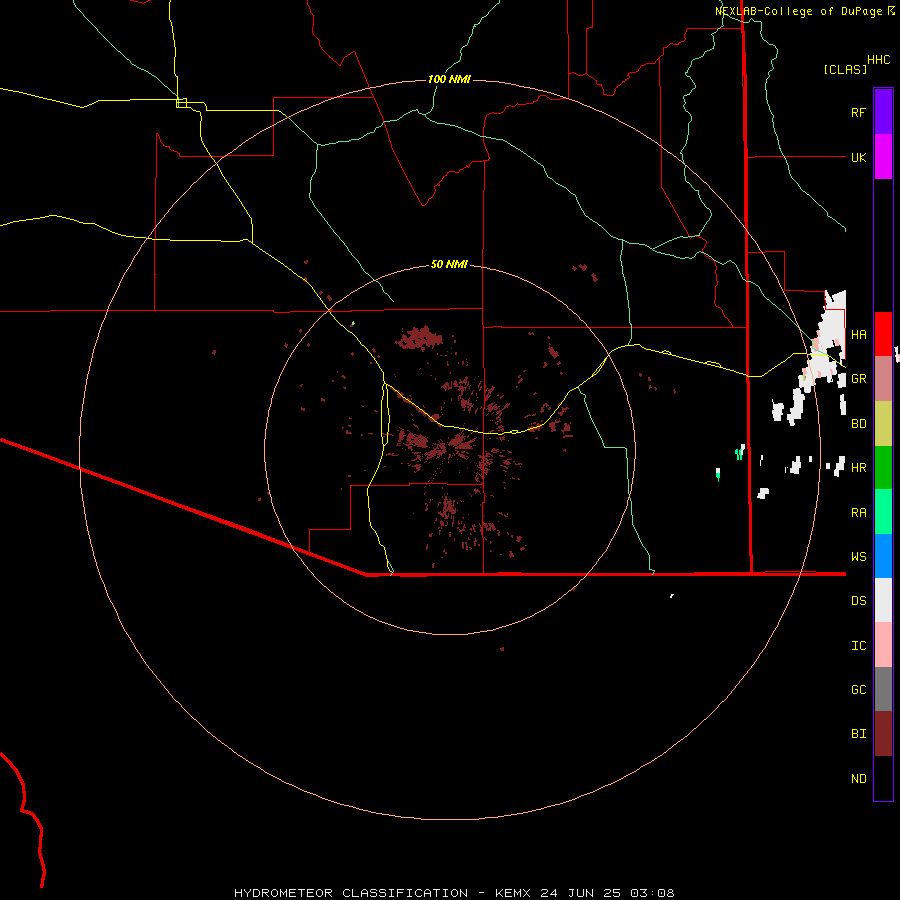Click the IC pink legend swatch

[883, 645]
